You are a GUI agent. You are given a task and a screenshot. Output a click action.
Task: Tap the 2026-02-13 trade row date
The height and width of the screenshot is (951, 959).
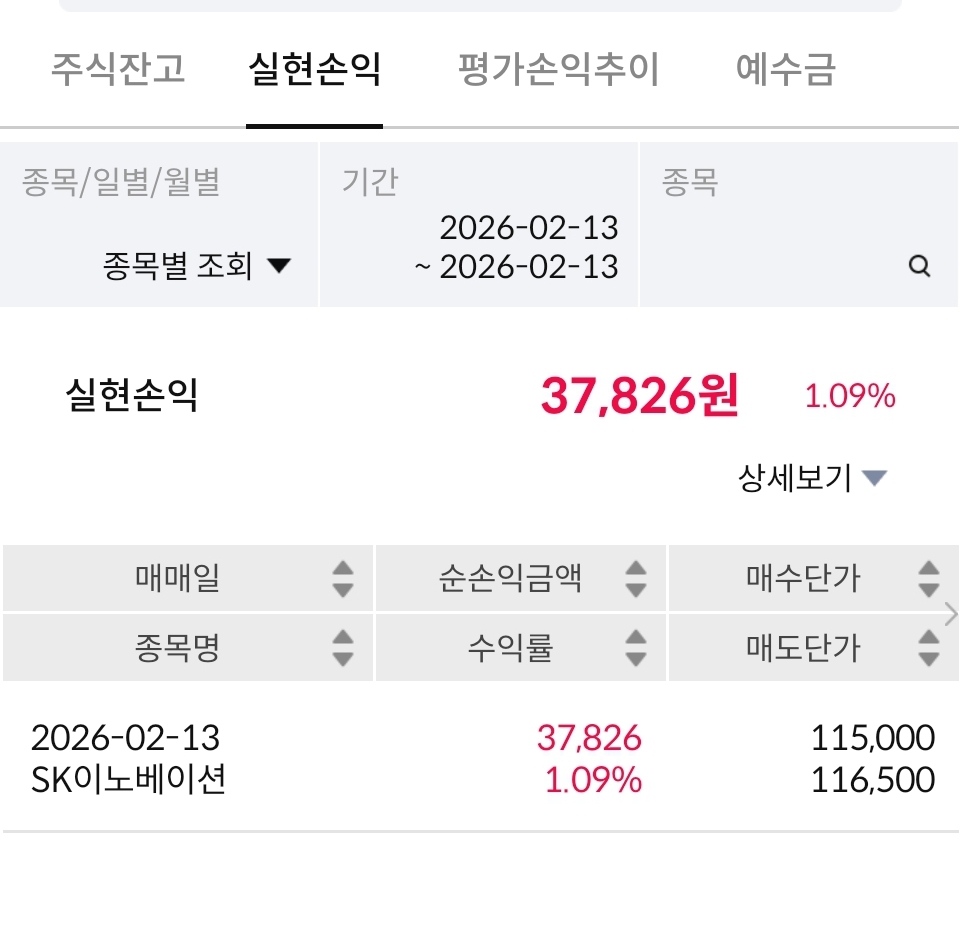pos(125,738)
